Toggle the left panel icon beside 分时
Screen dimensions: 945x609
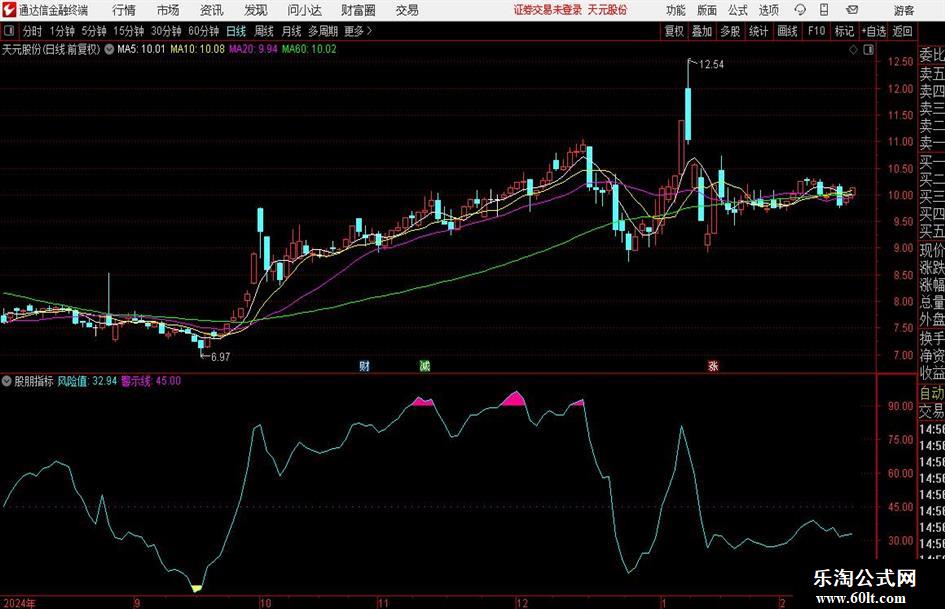[9, 31]
